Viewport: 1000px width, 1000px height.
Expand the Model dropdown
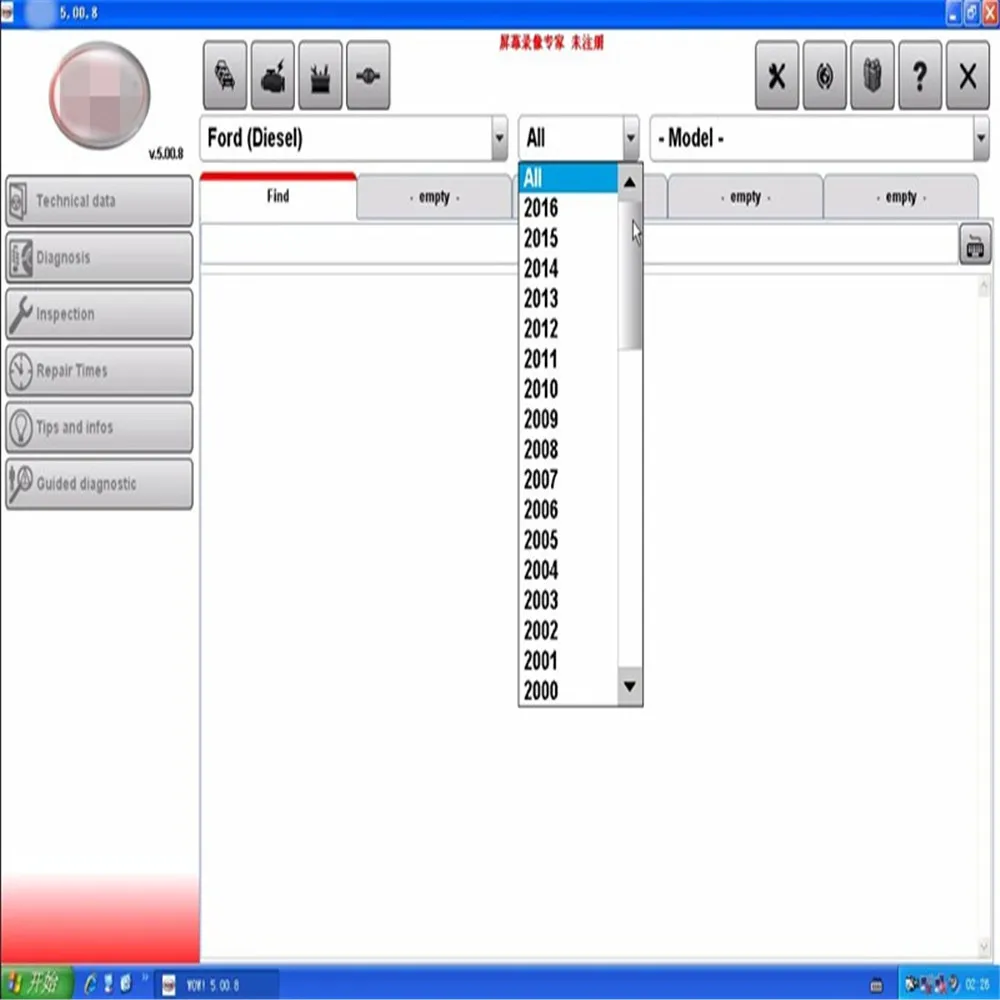pos(981,138)
